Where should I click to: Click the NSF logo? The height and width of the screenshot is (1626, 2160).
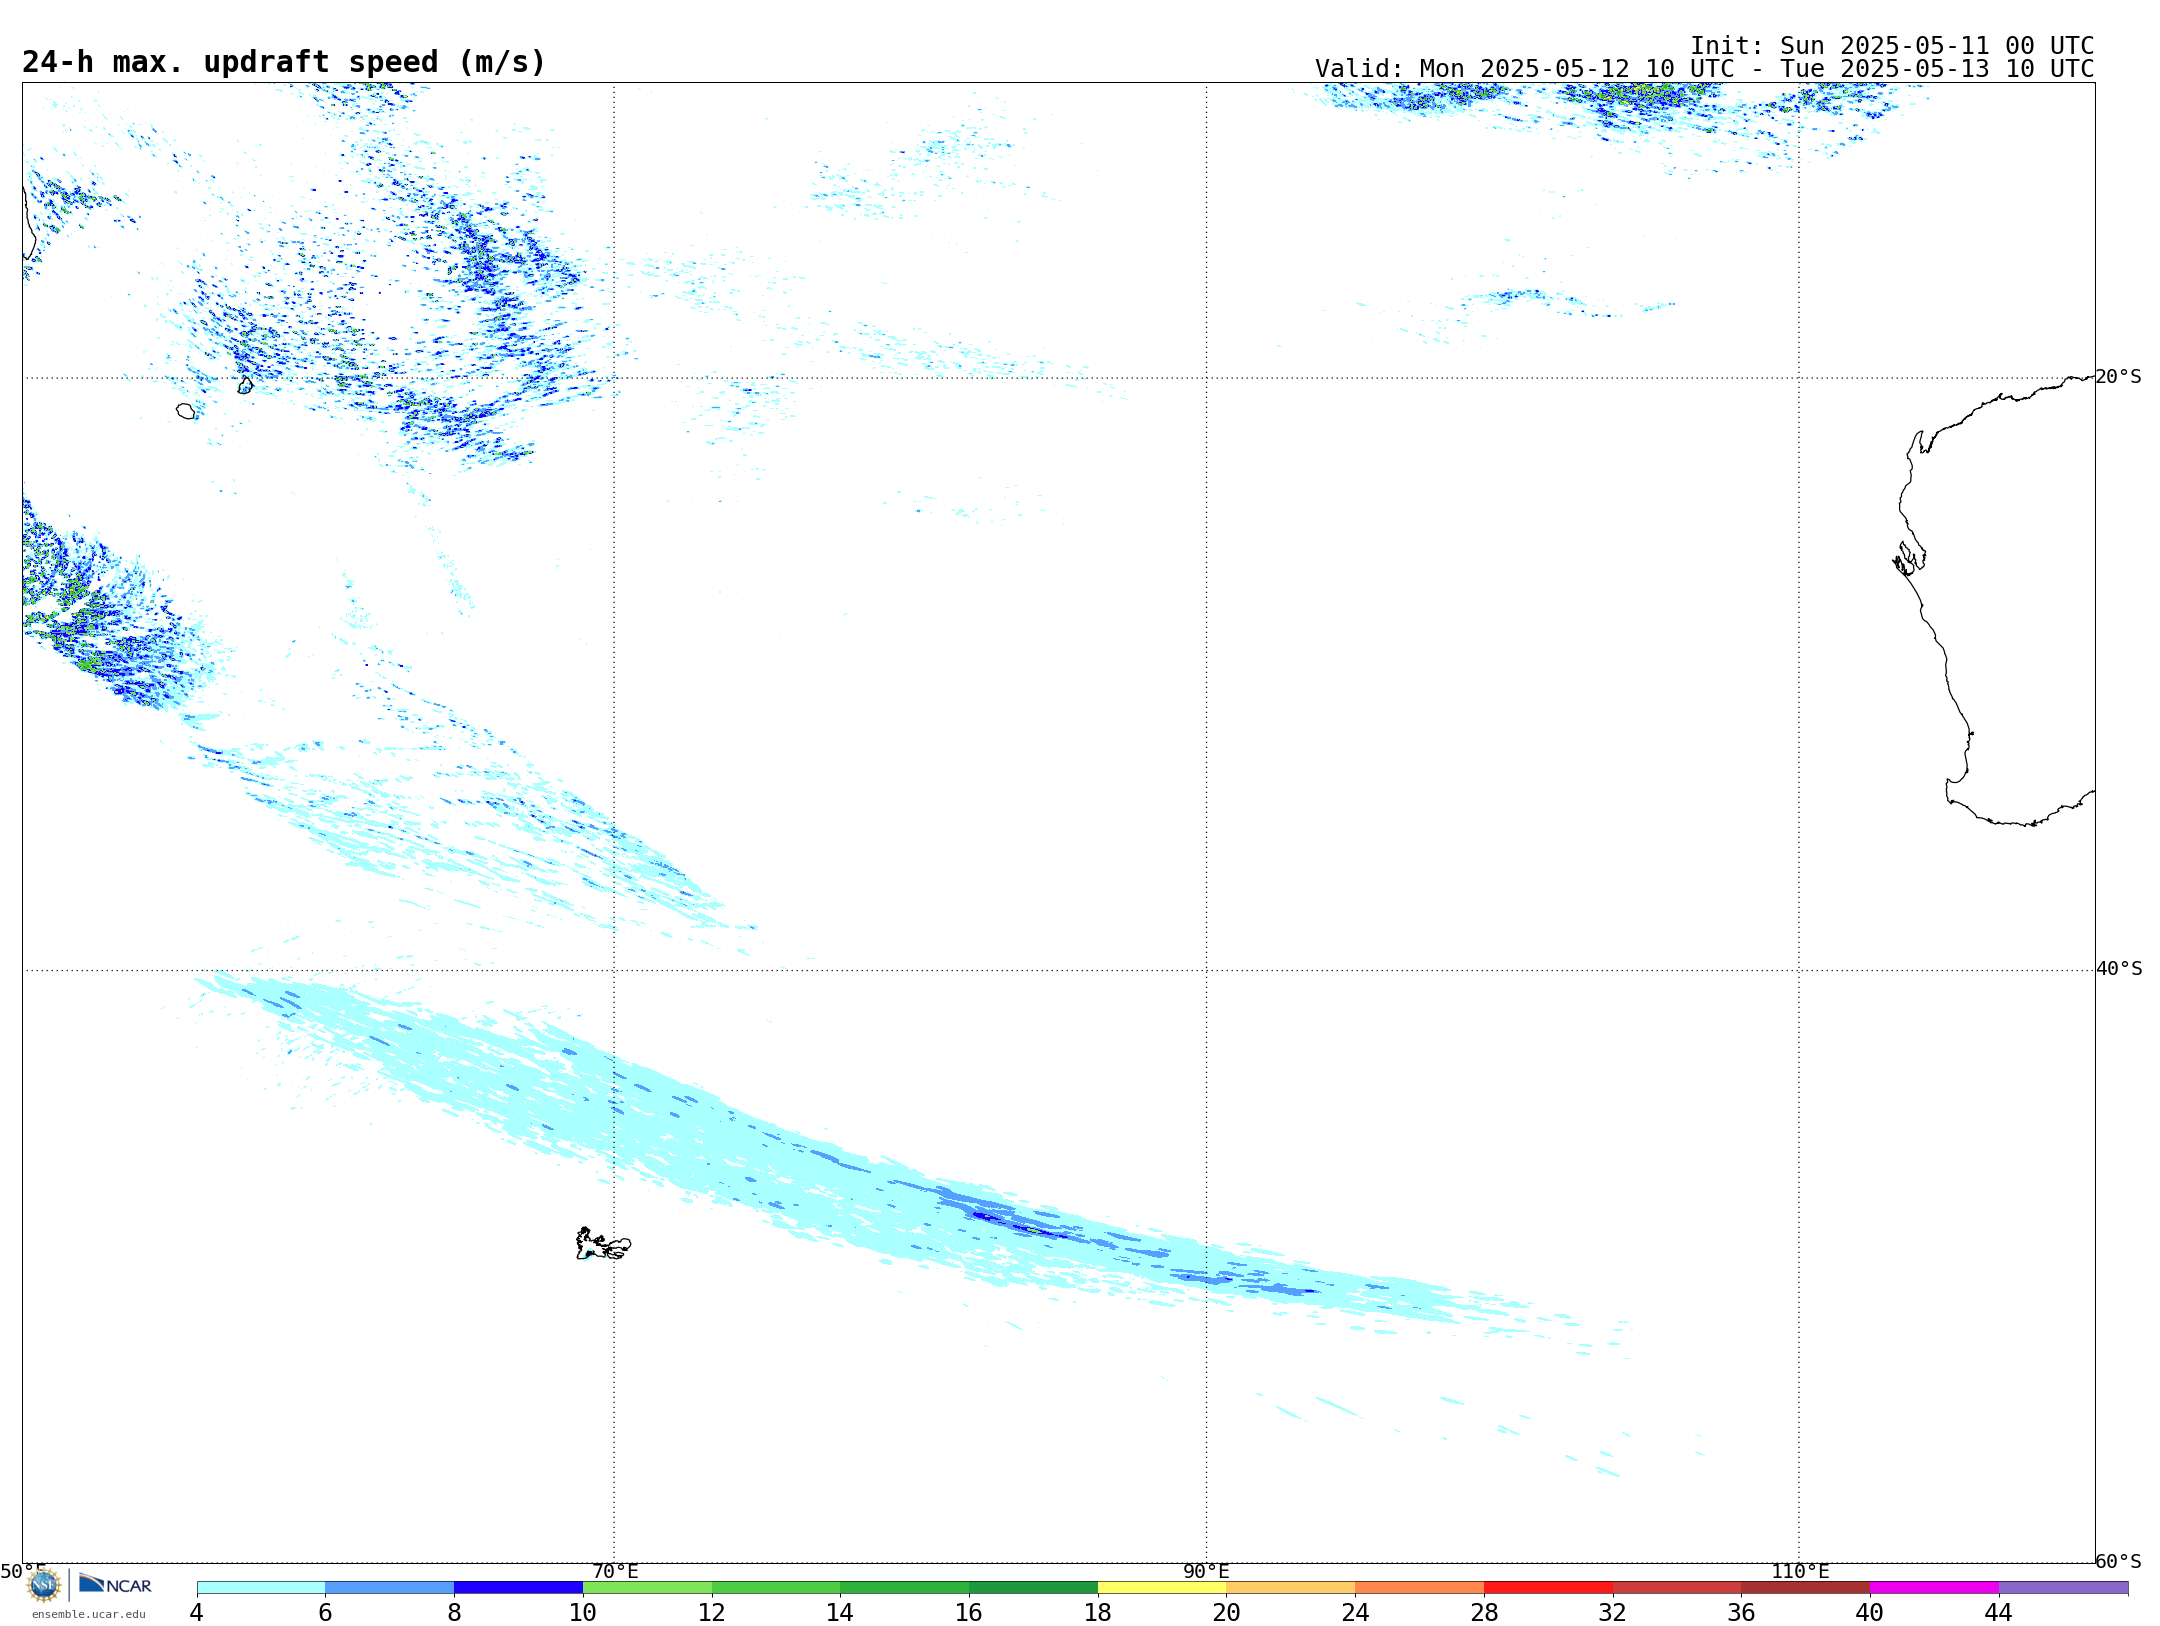pos(44,1585)
